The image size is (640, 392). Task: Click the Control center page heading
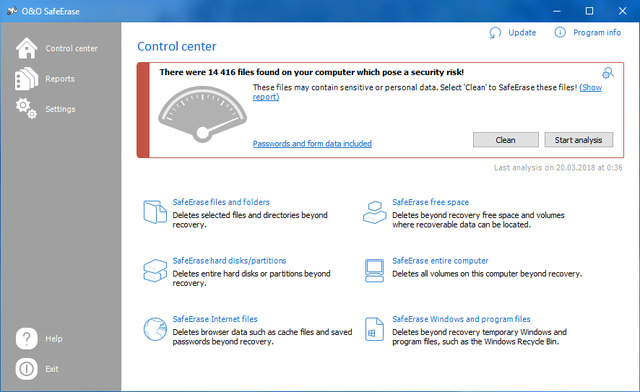click(x=177, y=47)
